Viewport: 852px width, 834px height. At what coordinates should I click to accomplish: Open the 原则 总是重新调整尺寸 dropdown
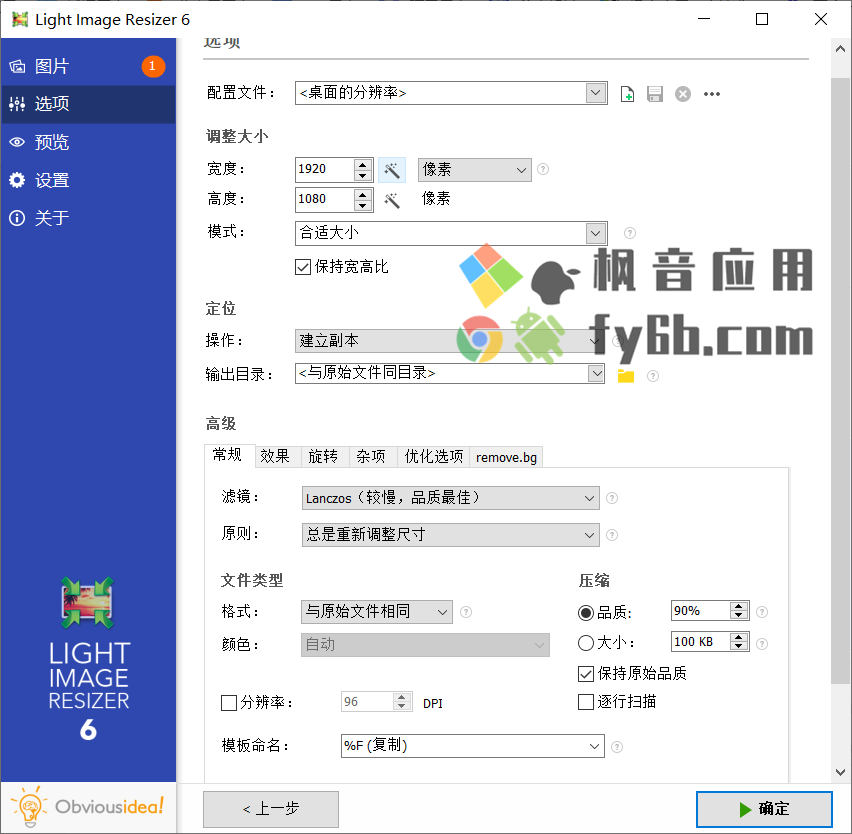[450, 535]
